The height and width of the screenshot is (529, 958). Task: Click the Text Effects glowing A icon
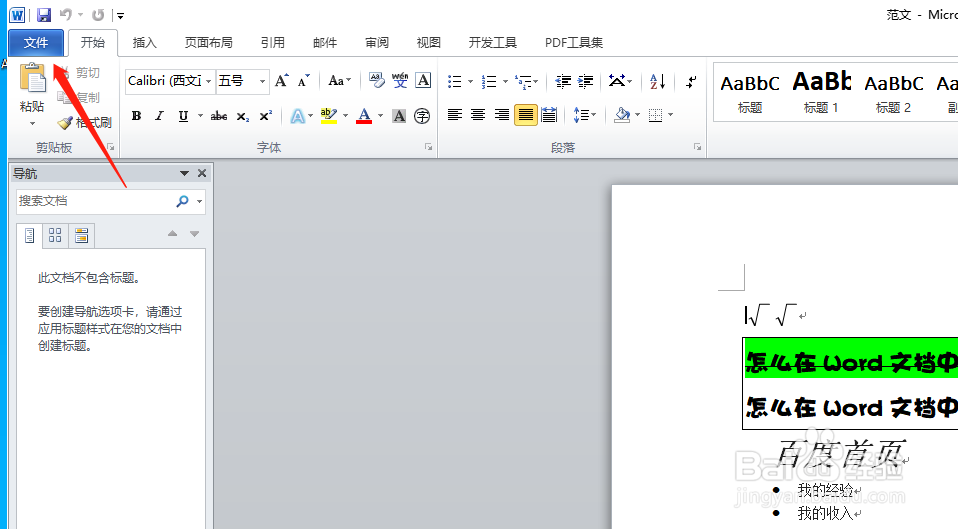tap(298, 116)
